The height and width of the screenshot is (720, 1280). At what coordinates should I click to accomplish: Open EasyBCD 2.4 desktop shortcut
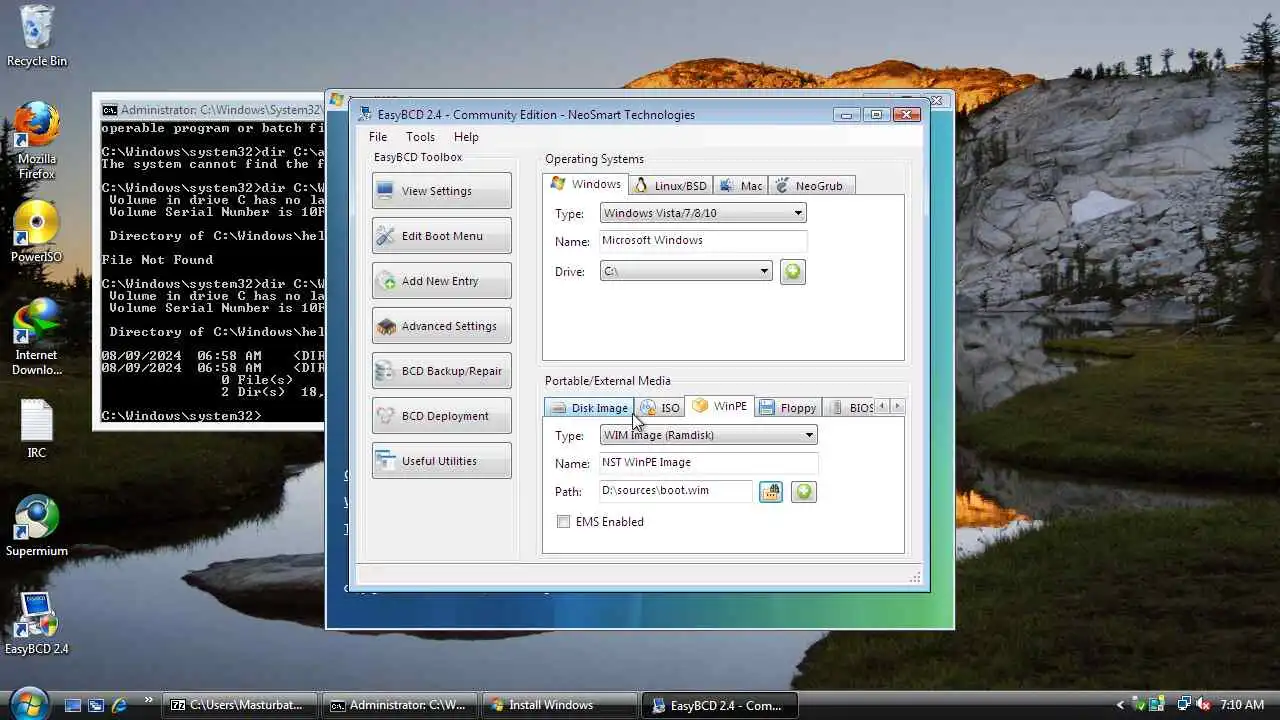point(37,624)
